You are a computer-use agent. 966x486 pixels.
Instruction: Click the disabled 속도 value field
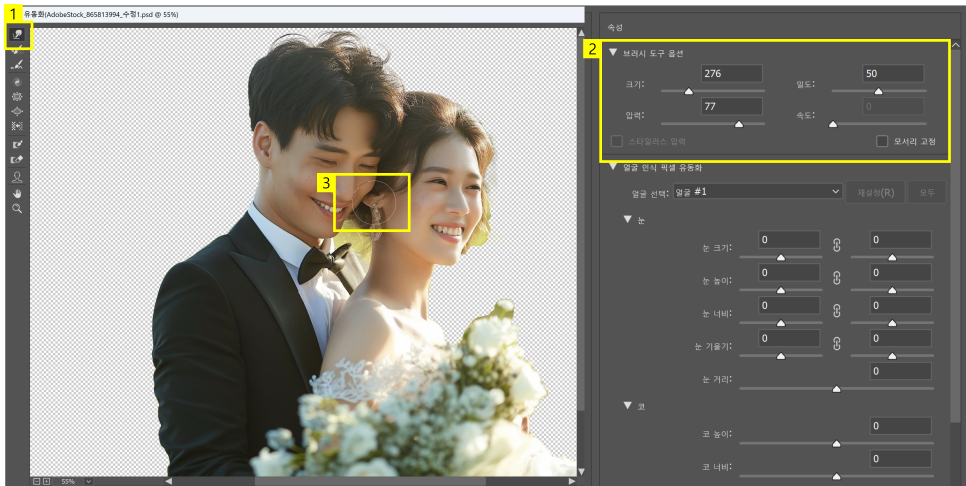[x=893, y=107]
